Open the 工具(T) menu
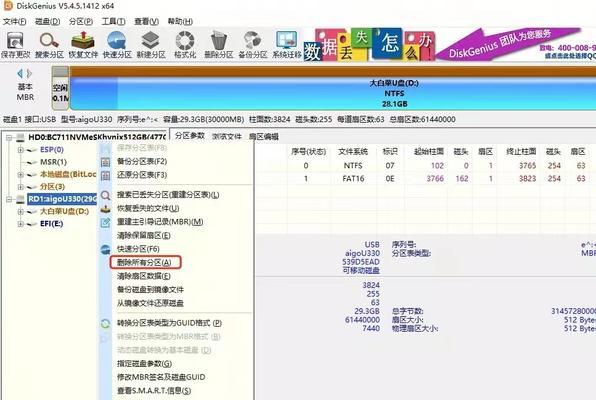 point(113,21)
